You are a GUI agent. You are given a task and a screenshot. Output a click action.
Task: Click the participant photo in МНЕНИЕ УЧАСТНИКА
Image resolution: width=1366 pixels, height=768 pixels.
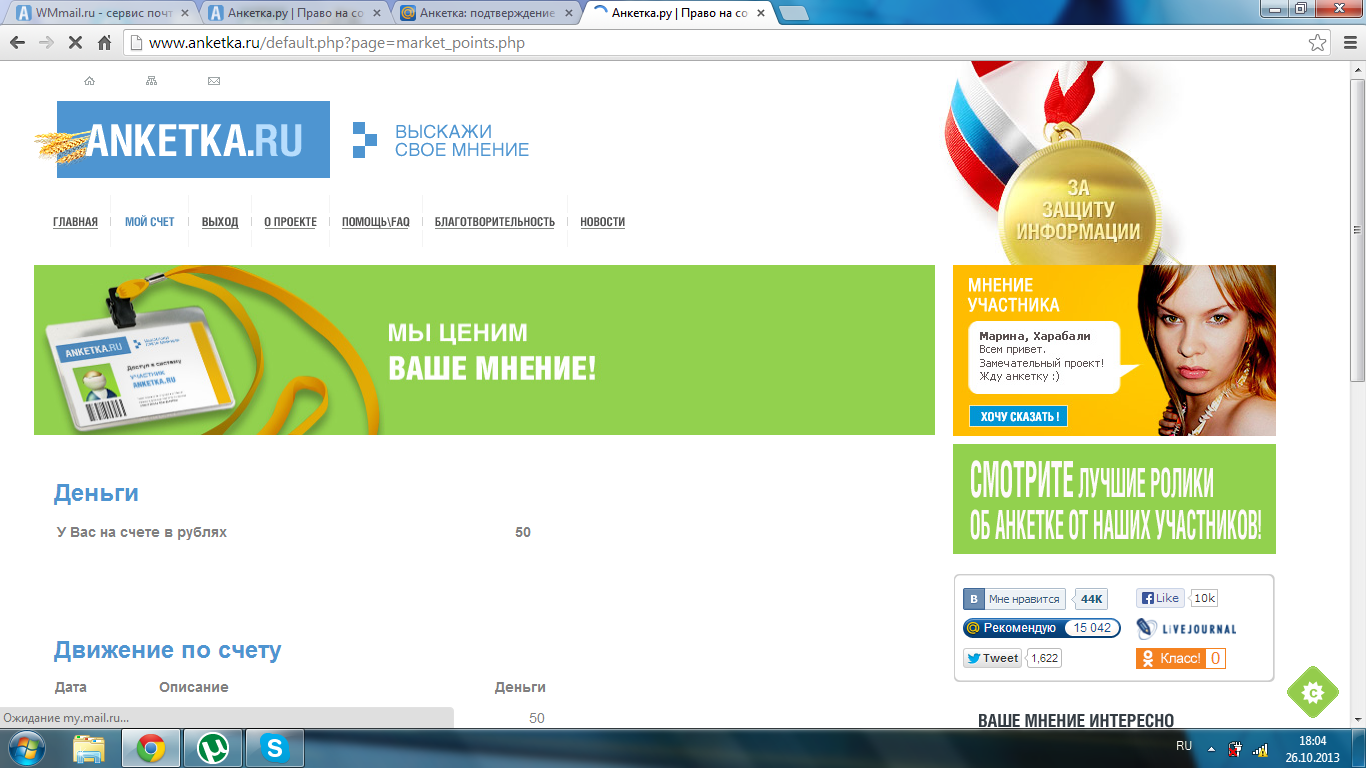click(1206, 350)
